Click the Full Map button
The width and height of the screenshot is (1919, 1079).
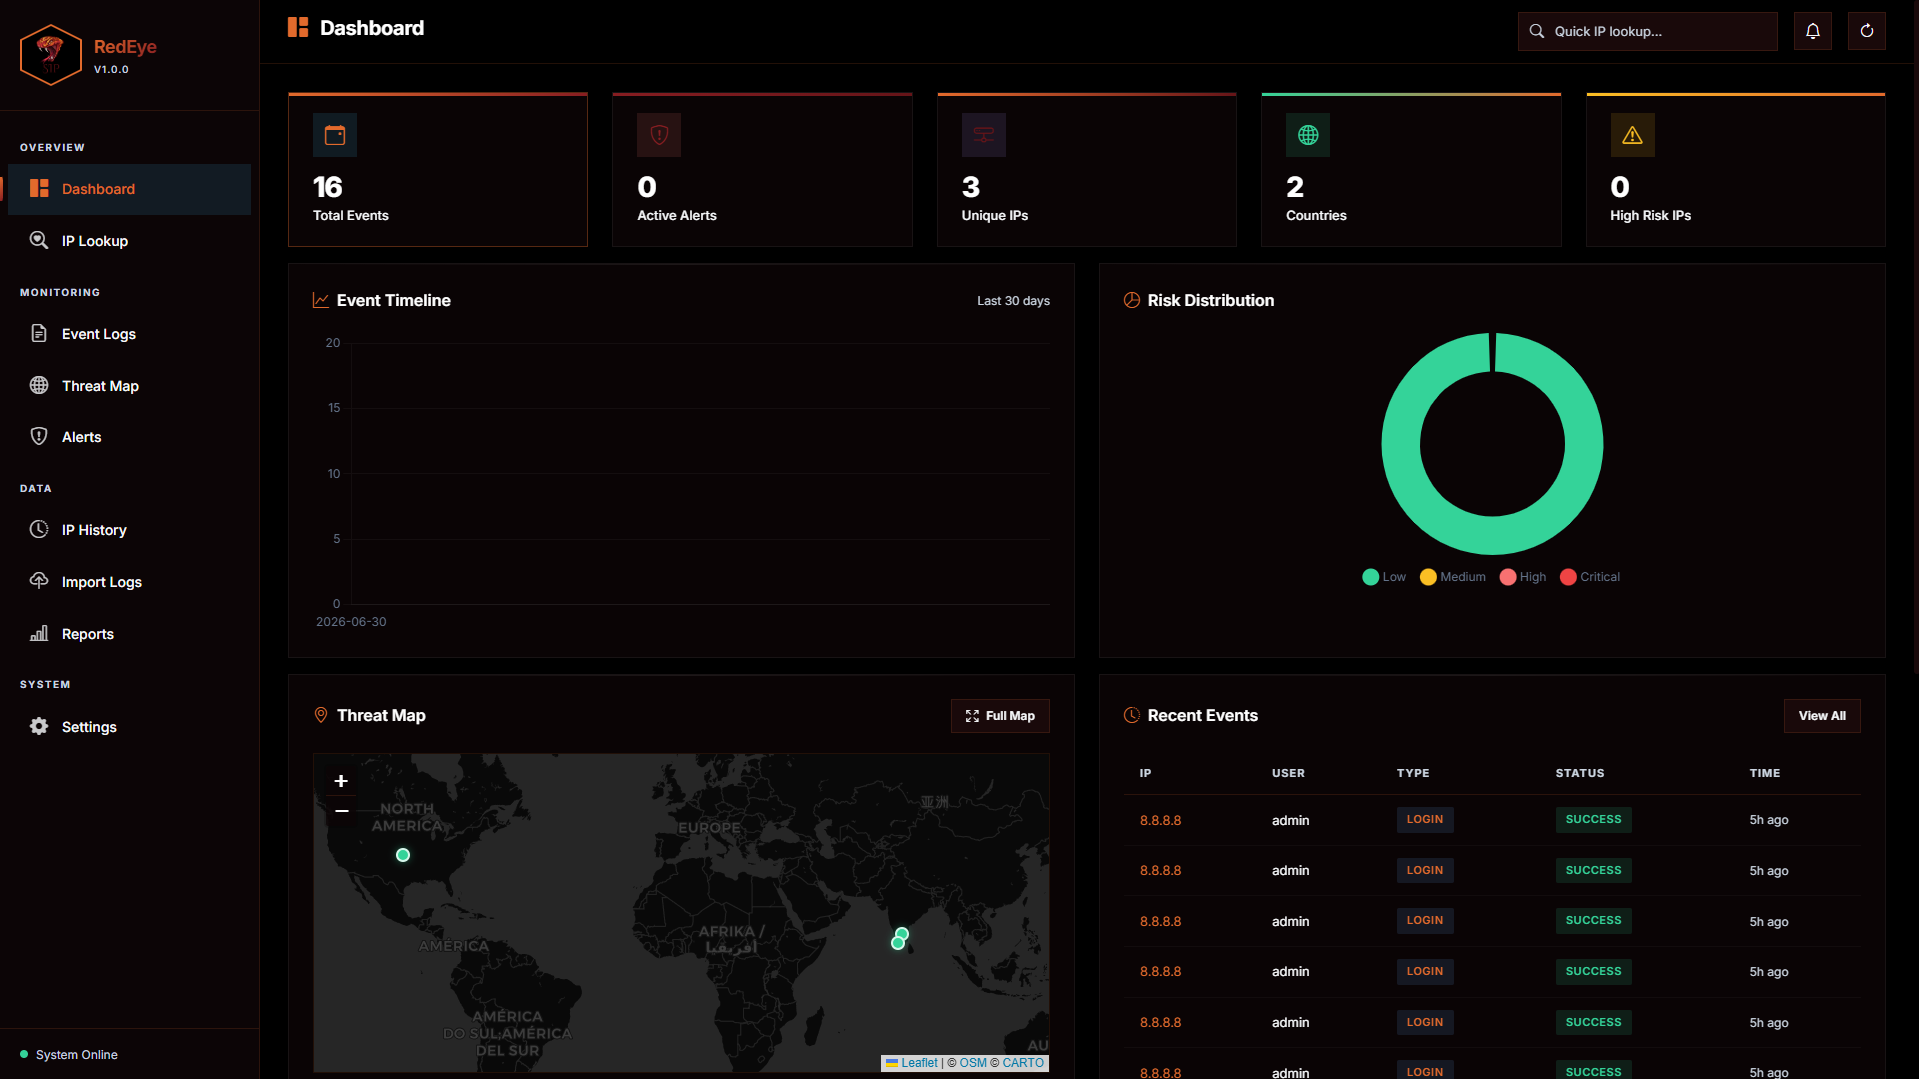point(1000,716)
